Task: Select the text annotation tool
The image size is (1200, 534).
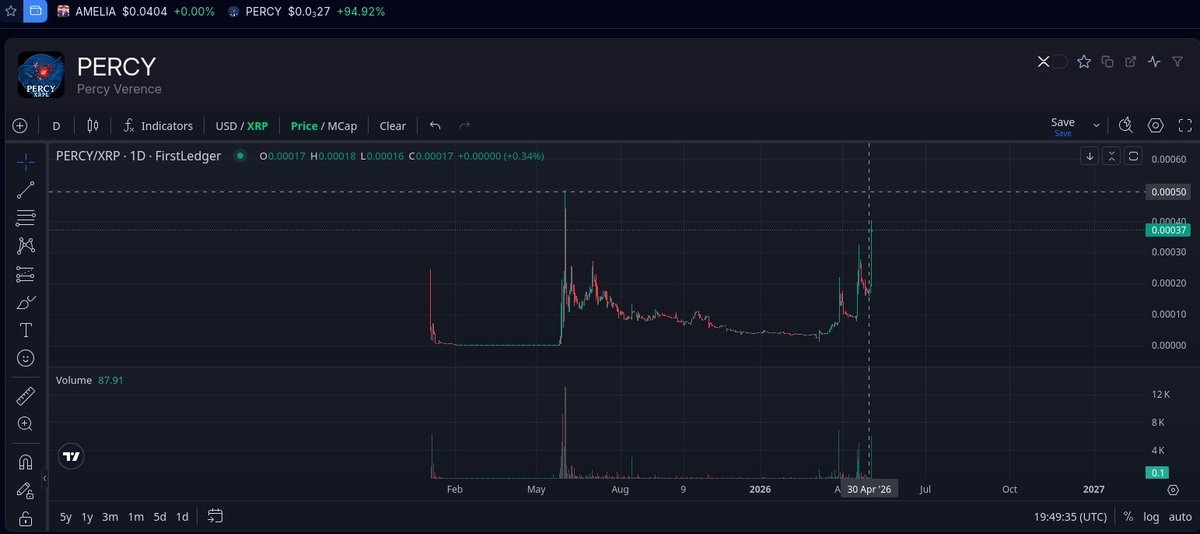Action: pyautogui.click(x=26, y=330)
